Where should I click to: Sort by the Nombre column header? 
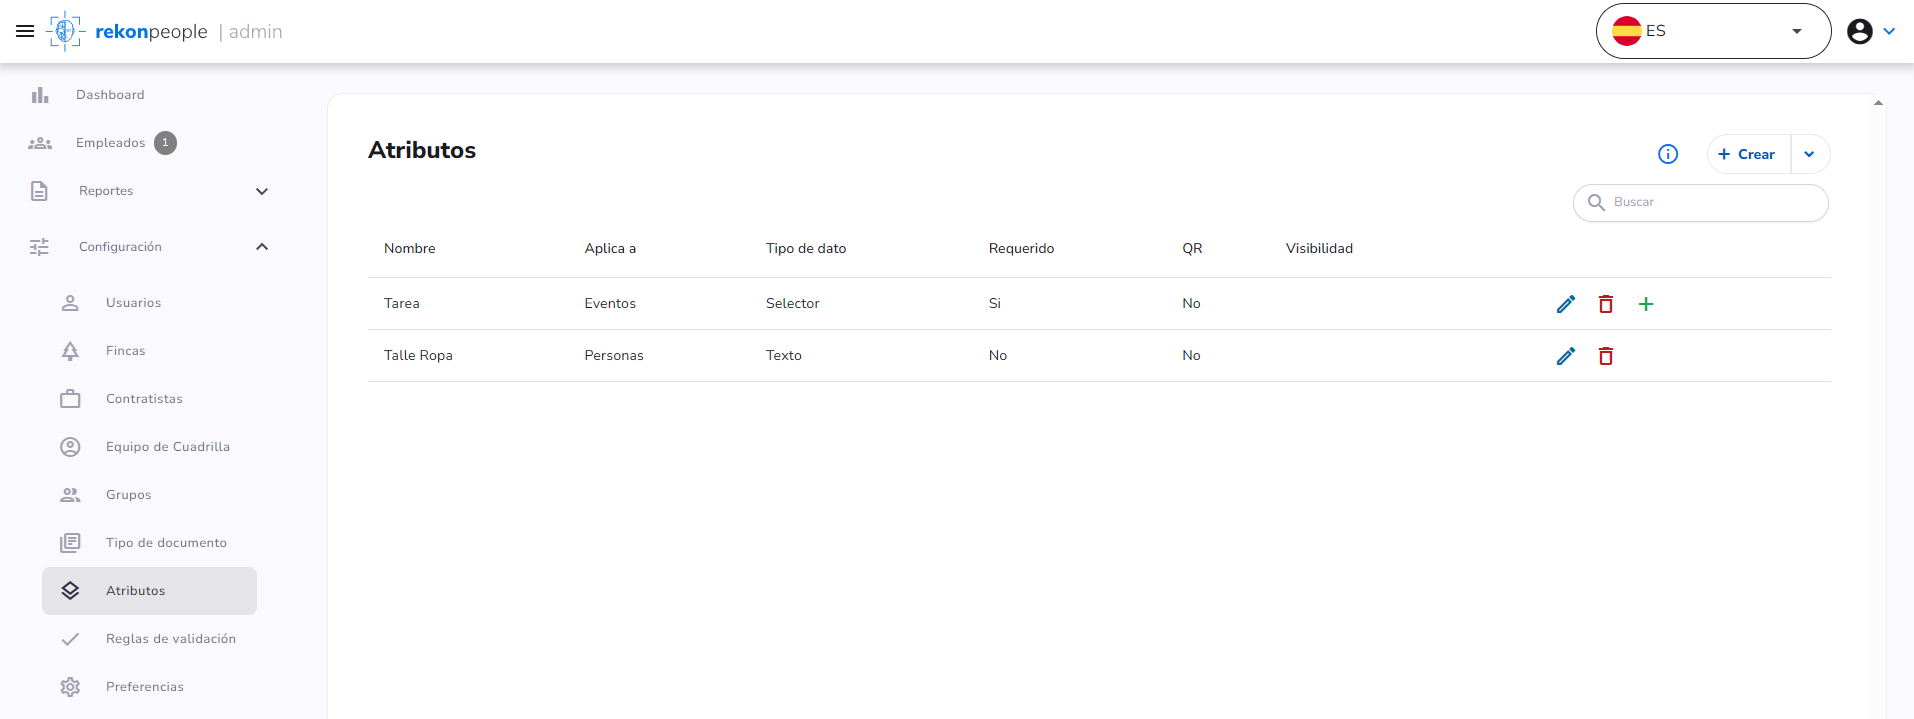pyautogui.click(x=410, y=248)
